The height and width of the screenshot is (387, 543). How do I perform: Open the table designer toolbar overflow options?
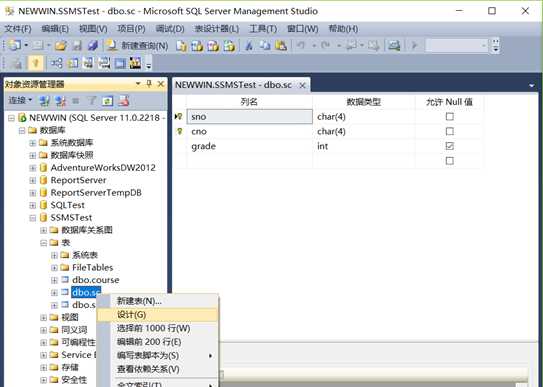pos(149,65)
